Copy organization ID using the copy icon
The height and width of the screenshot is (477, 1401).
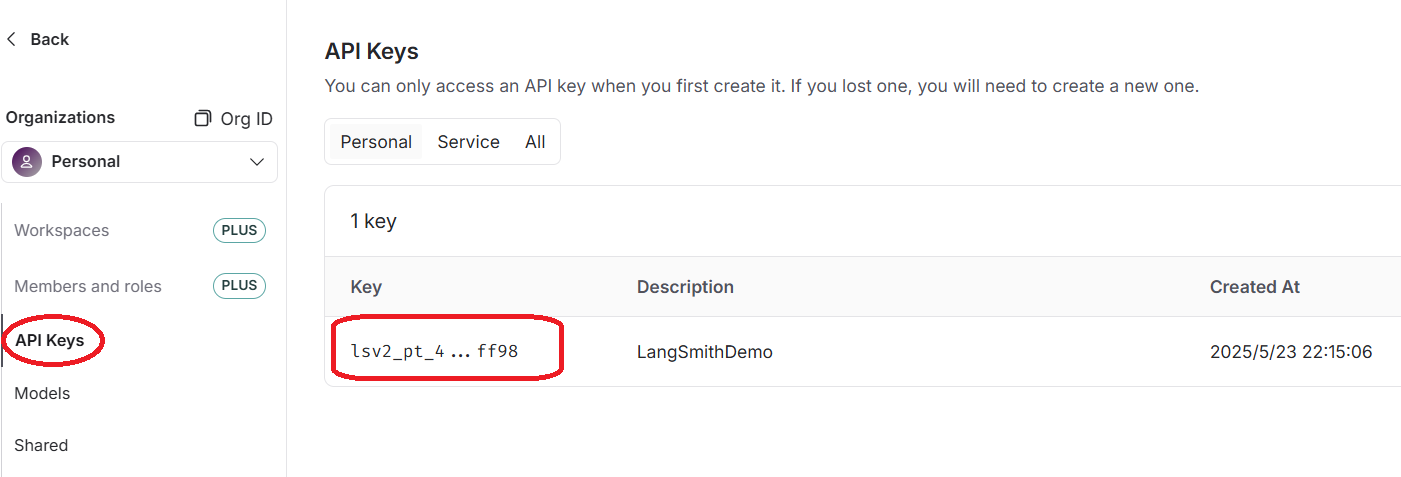coord(203,118)
